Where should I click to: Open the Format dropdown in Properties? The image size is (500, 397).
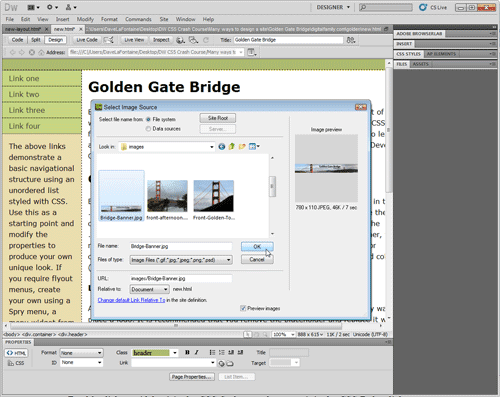[x=81, y=353]
